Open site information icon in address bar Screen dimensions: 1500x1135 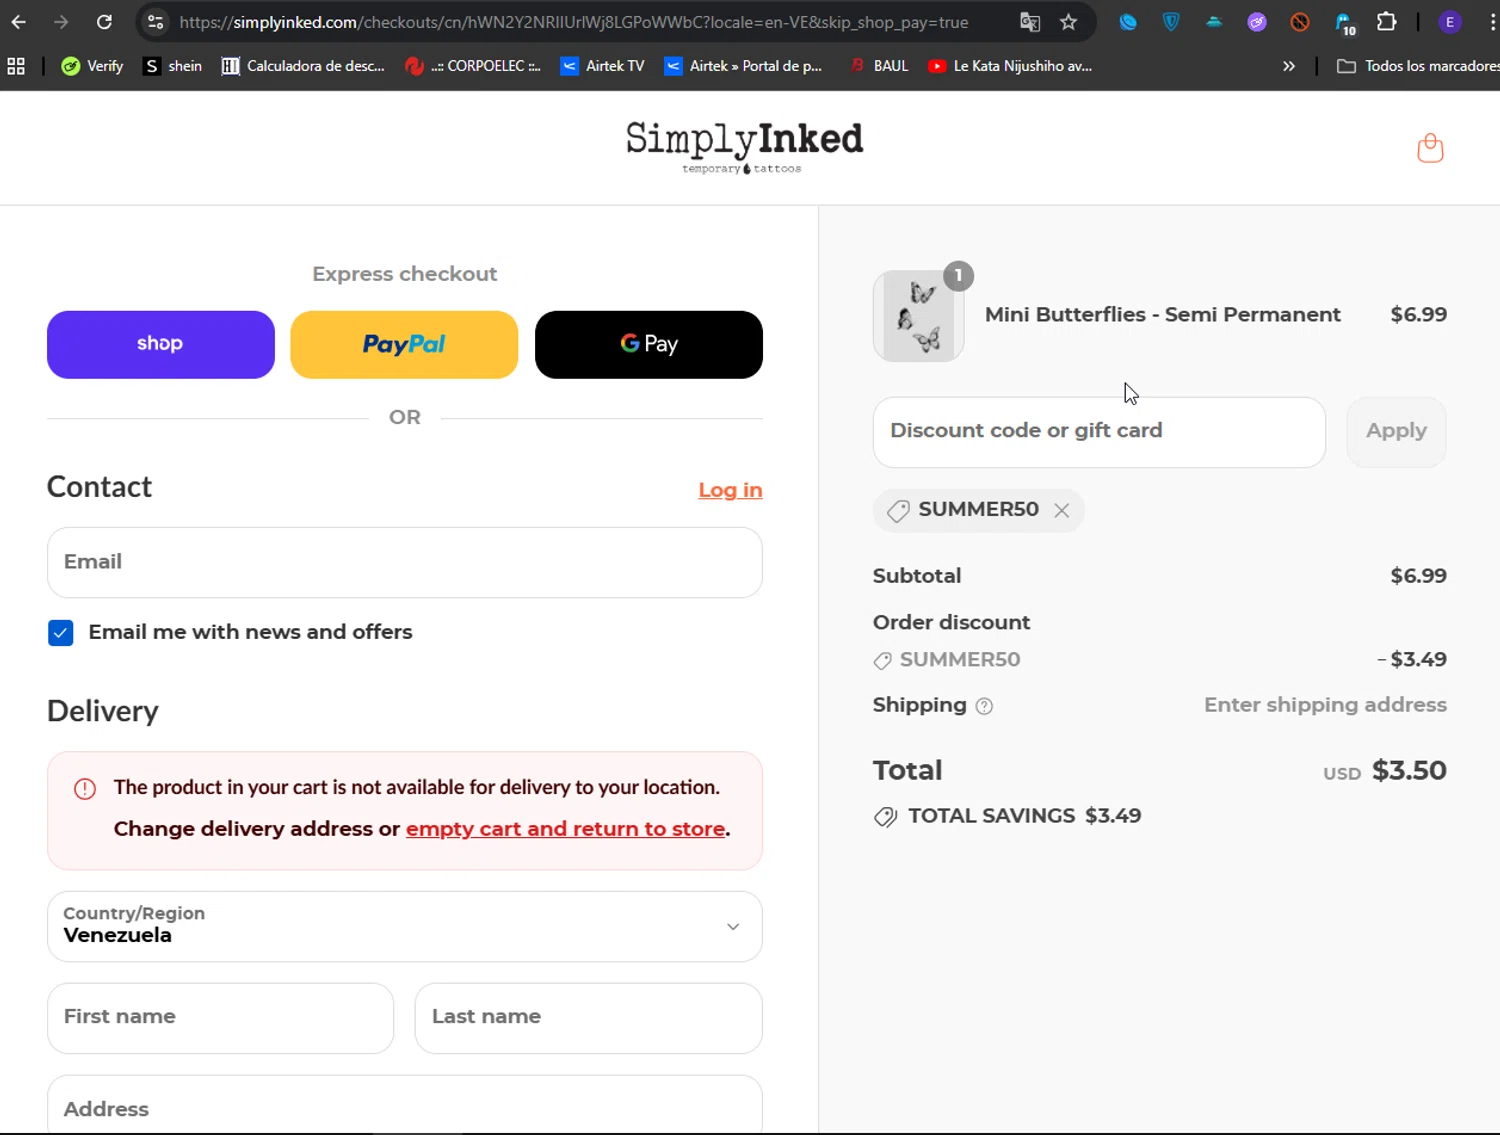[x=155, y=22]
